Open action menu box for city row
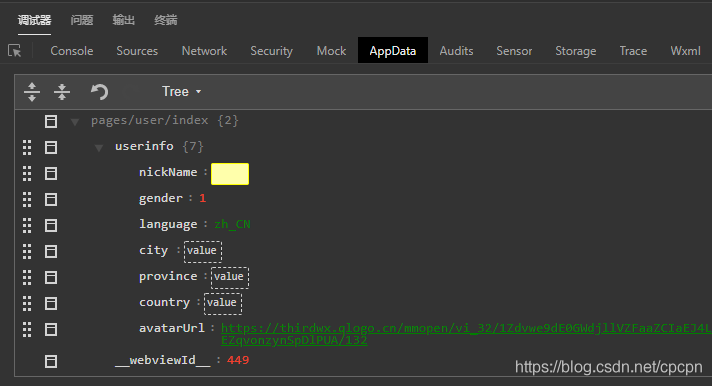Image resolution: width=712 pixels, height=386 pixels. (51, 251)
